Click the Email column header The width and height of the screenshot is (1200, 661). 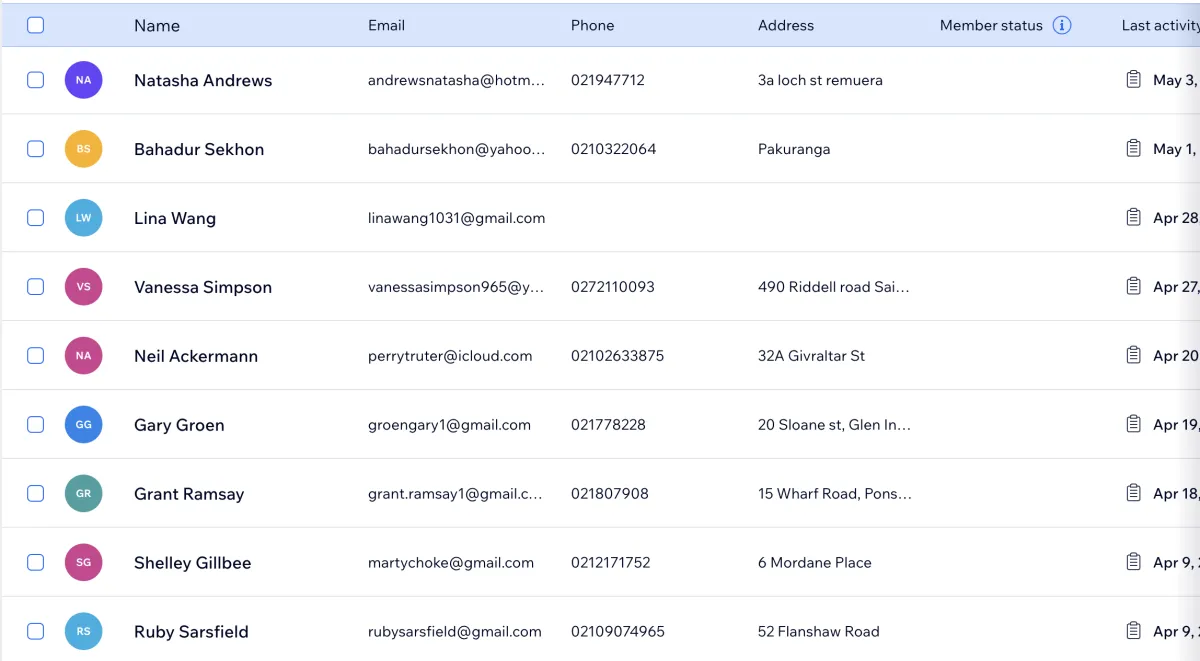tap(386, 26)
